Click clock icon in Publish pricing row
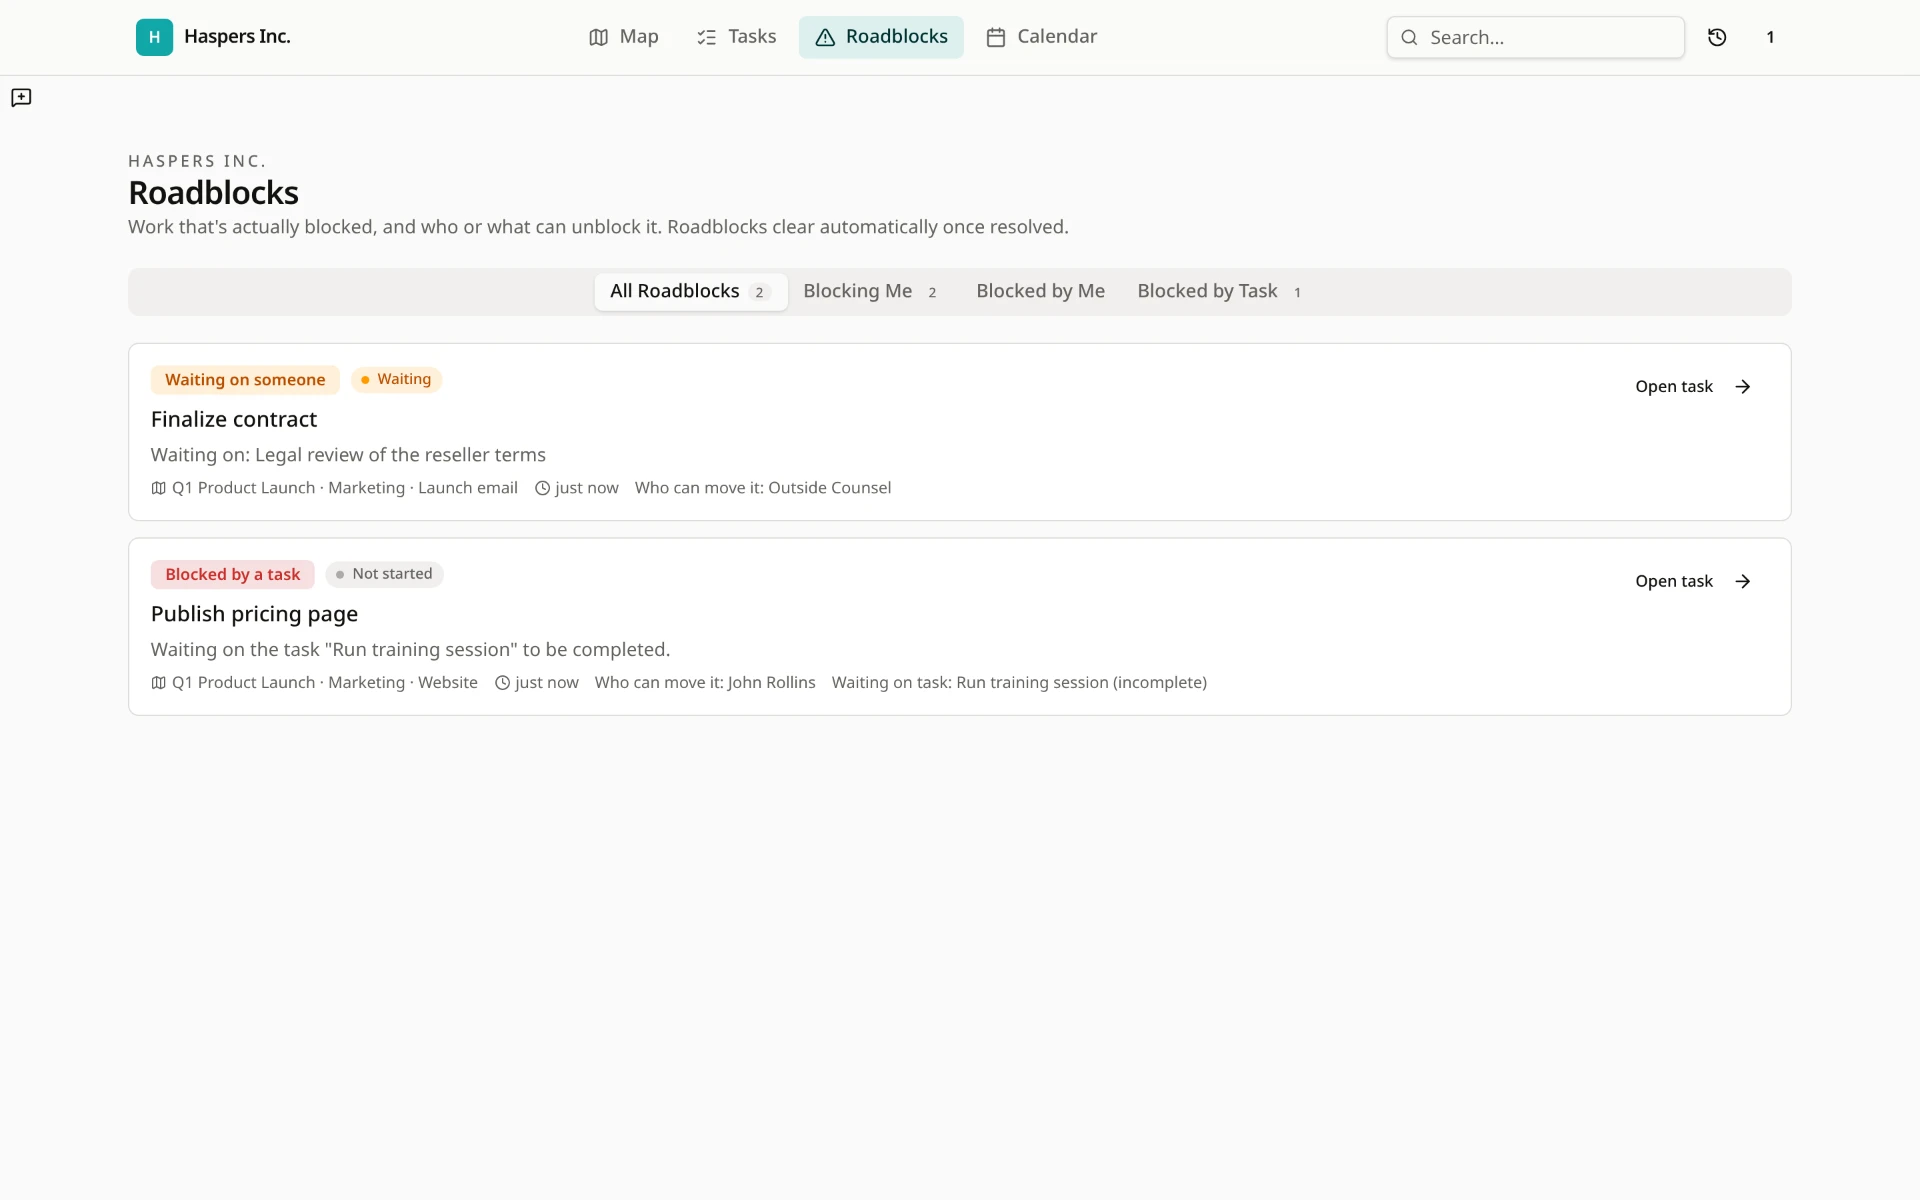This screenshot has width=1920, height=1200. click(502, 683)
